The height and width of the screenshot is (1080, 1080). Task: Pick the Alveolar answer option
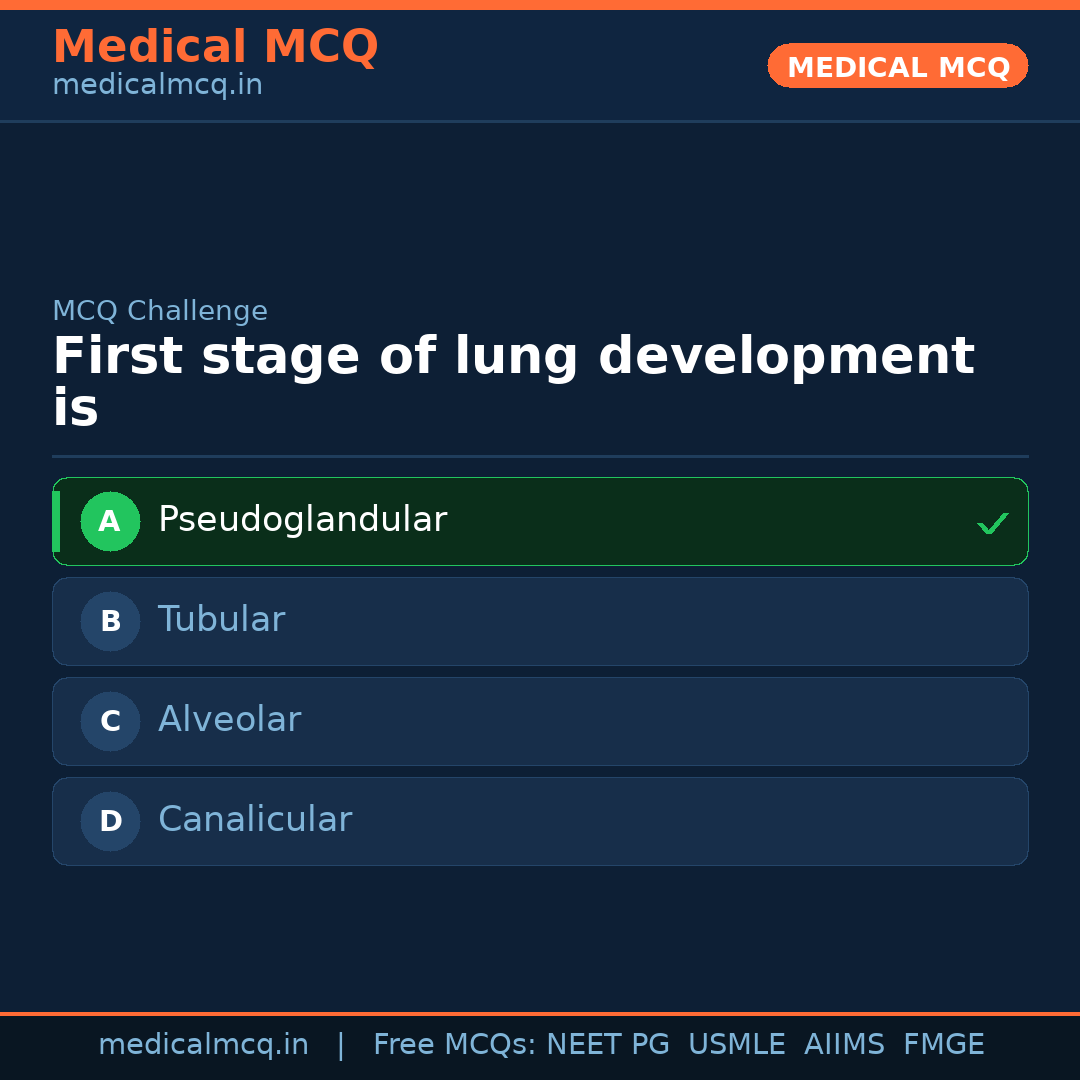(x=540, y=721)
